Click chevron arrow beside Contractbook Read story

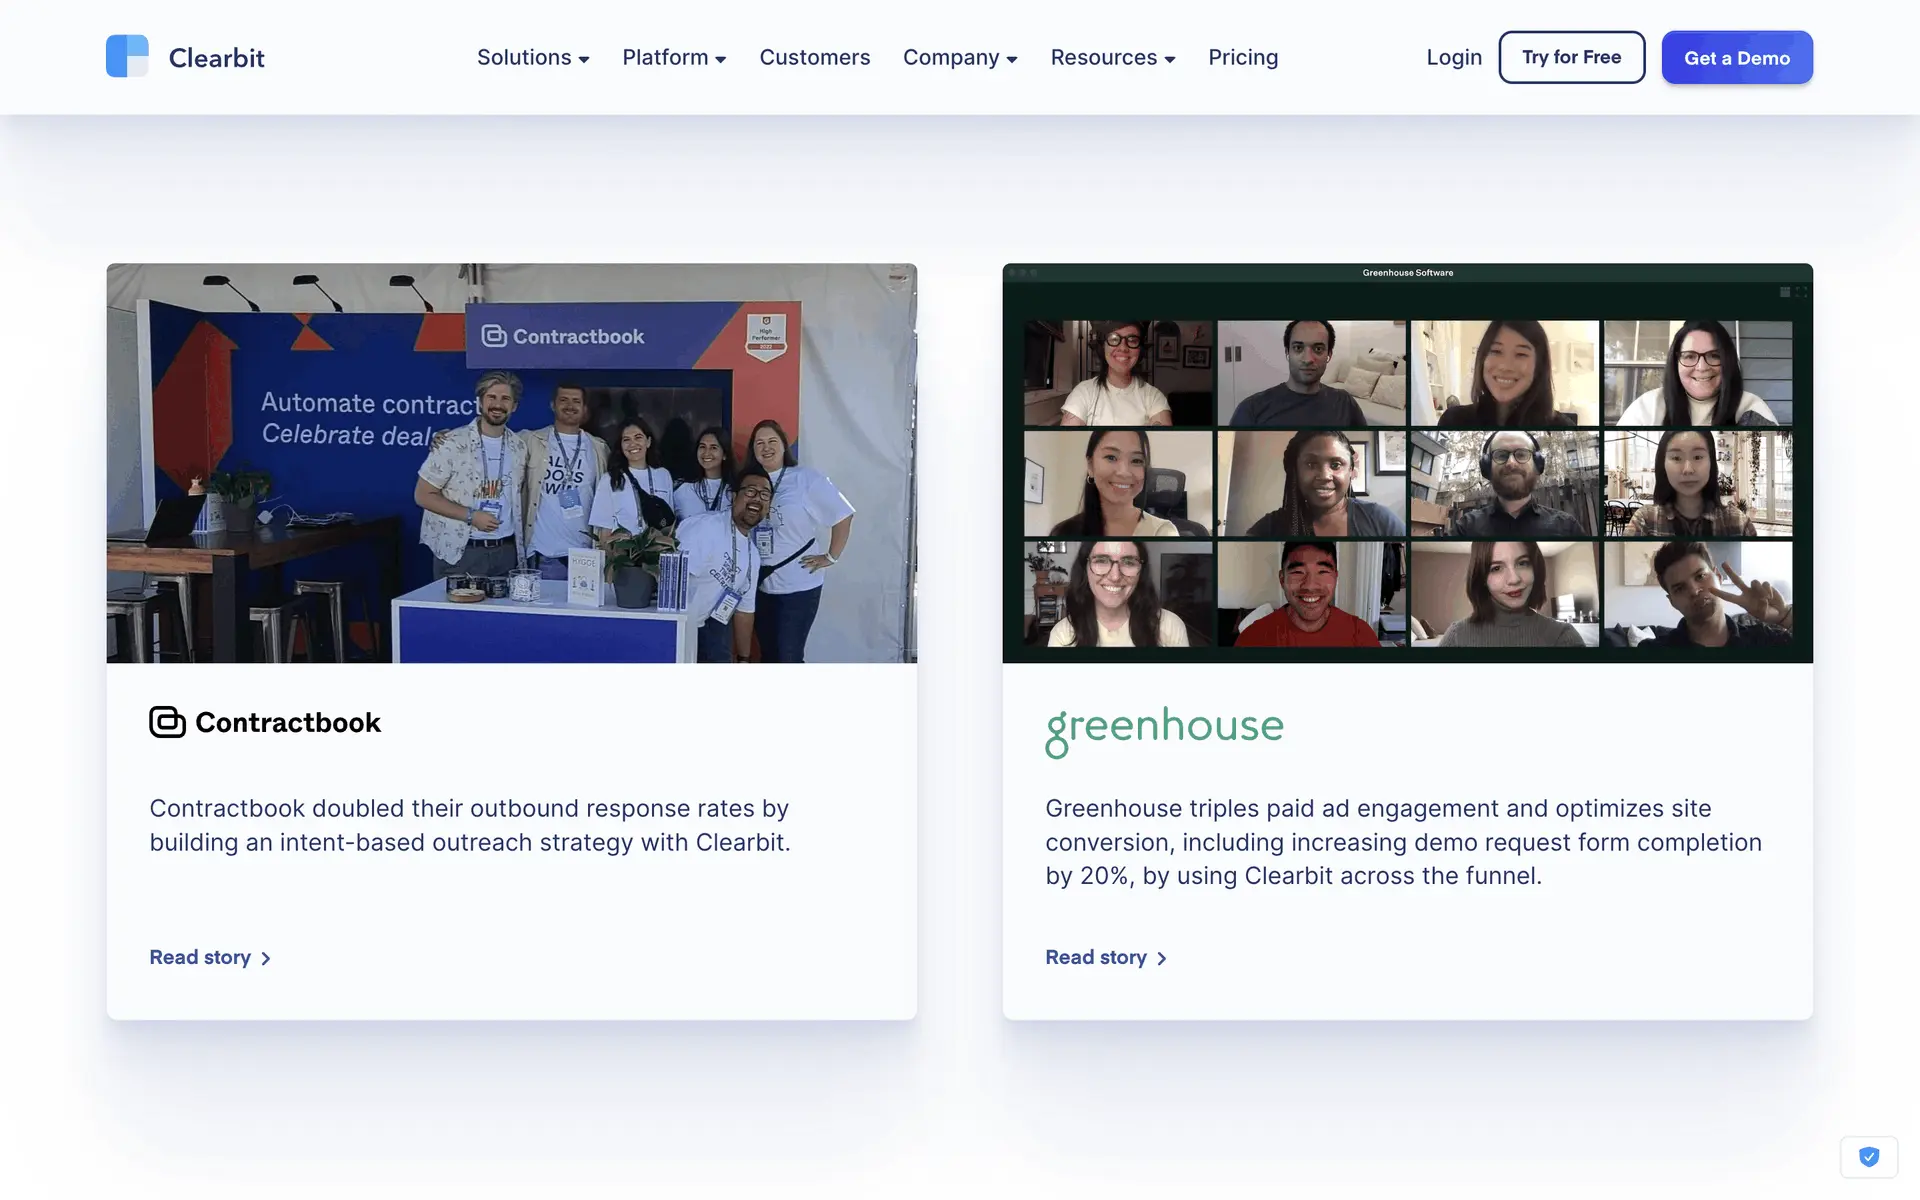266,958
